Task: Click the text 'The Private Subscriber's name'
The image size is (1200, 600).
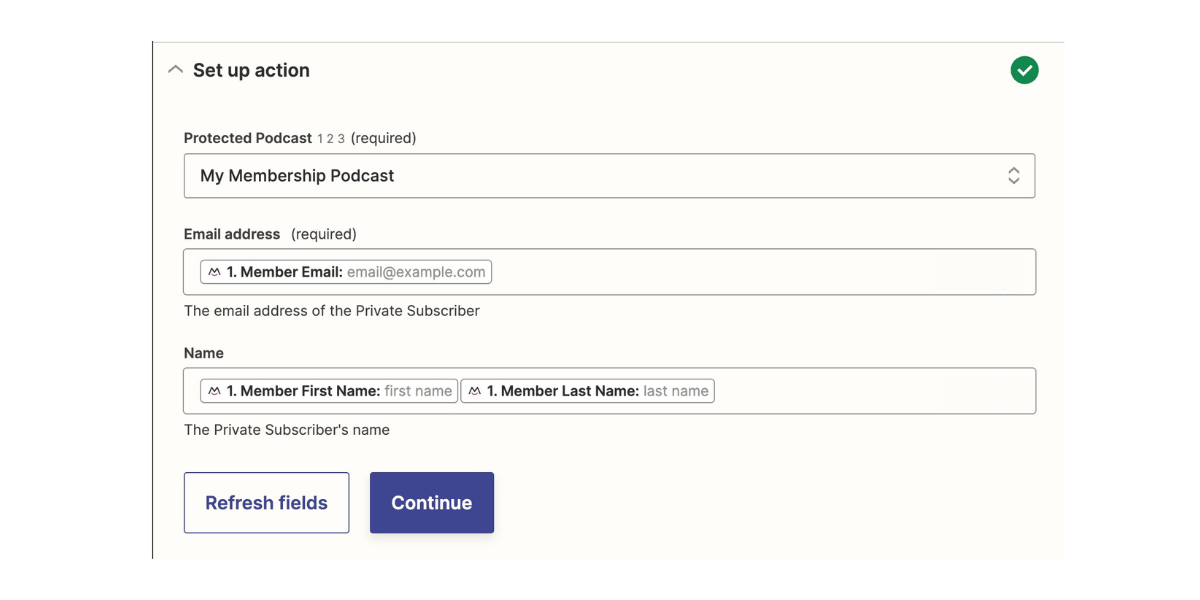Action: (x=287, y=430)
